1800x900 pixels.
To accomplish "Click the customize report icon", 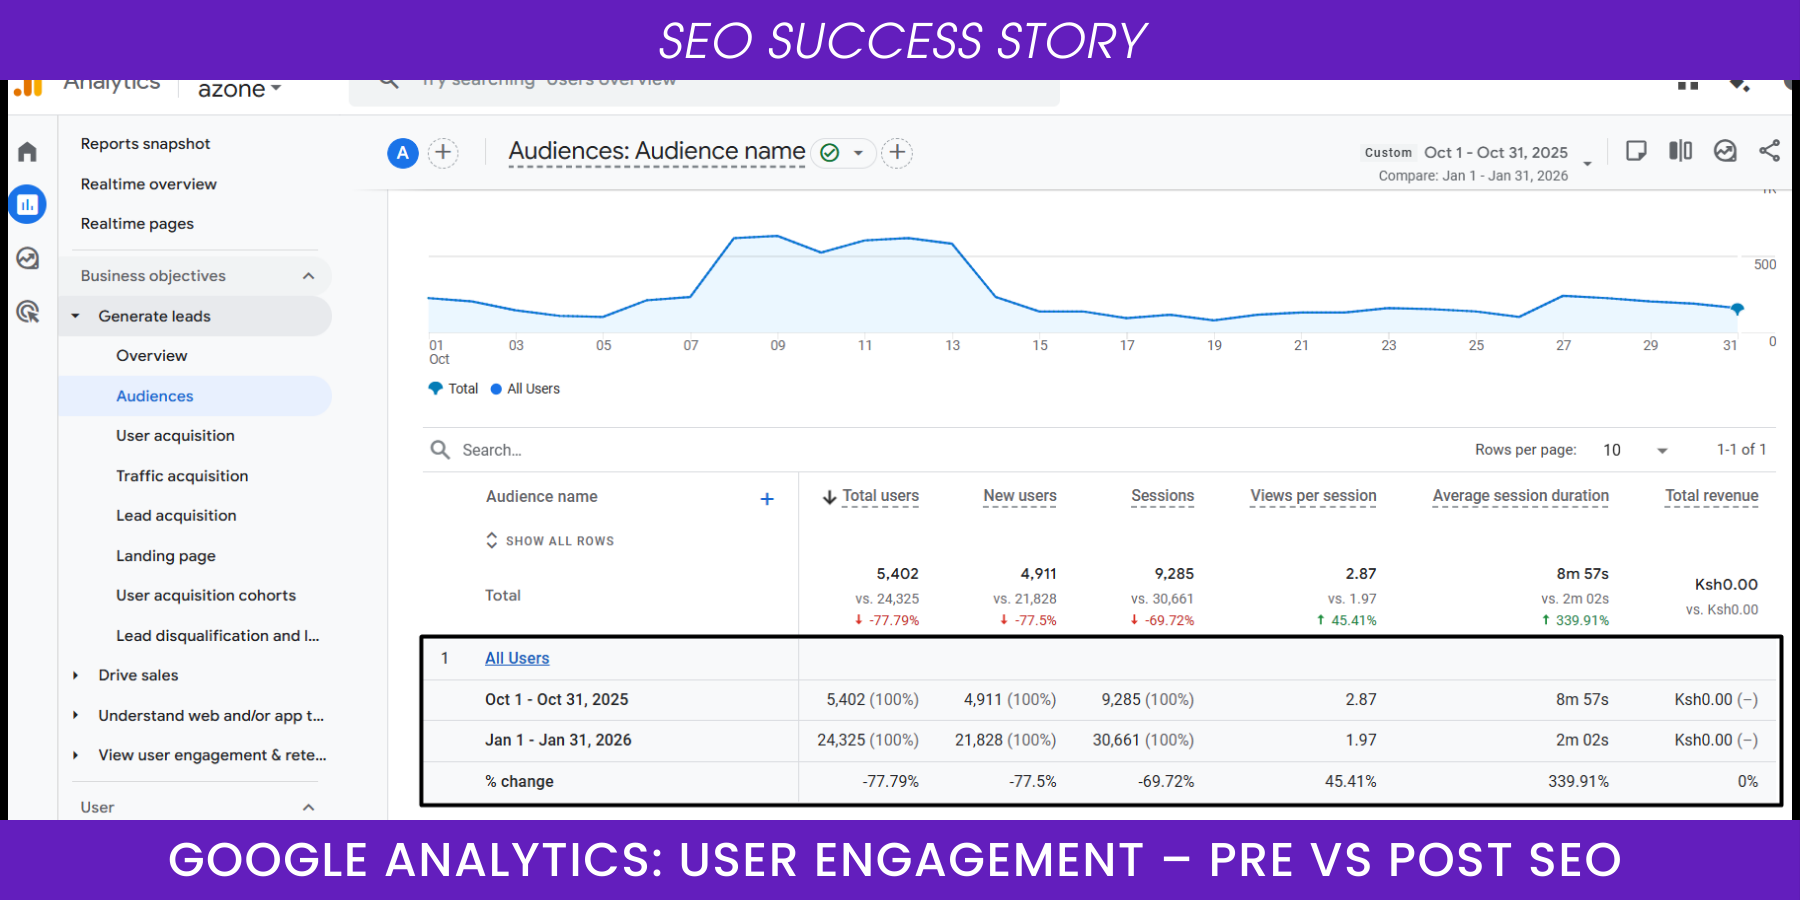I will click(1636, 151).
